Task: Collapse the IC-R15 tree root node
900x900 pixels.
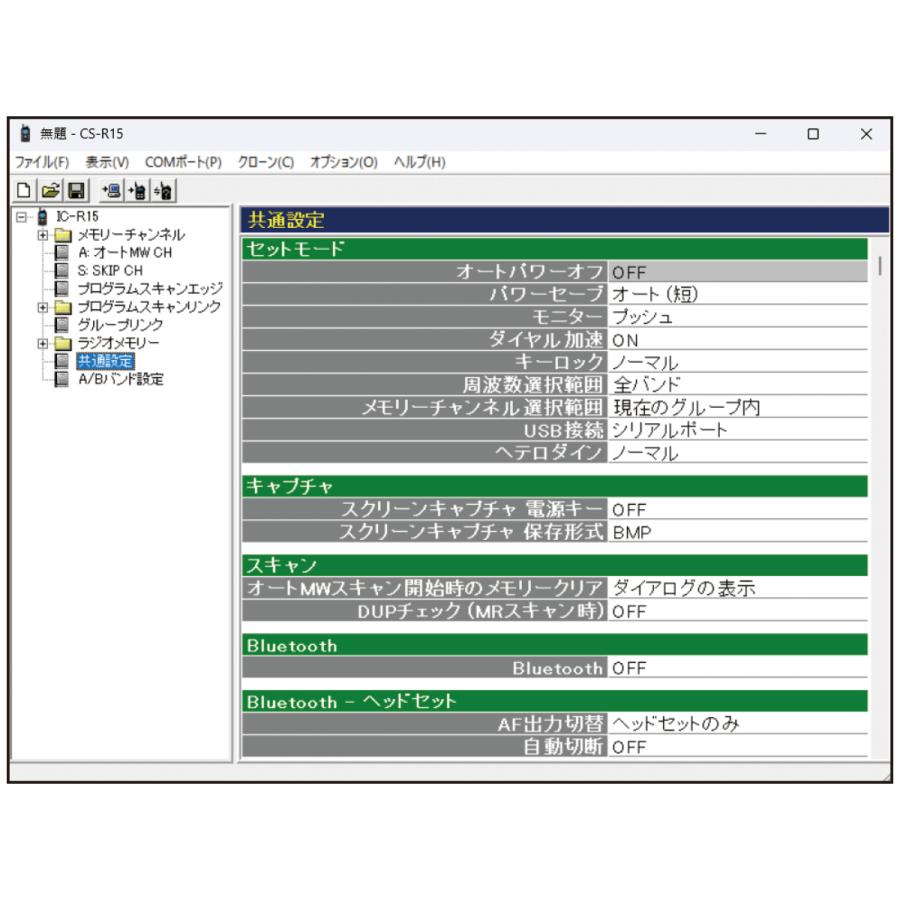Action: click(21, 217)
